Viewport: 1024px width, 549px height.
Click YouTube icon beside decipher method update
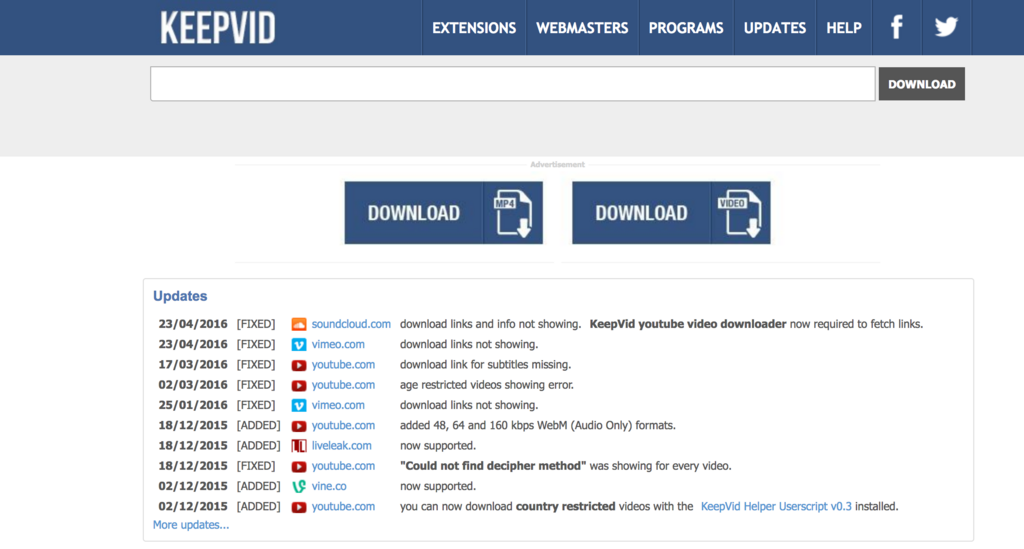(x=298, y=466)
